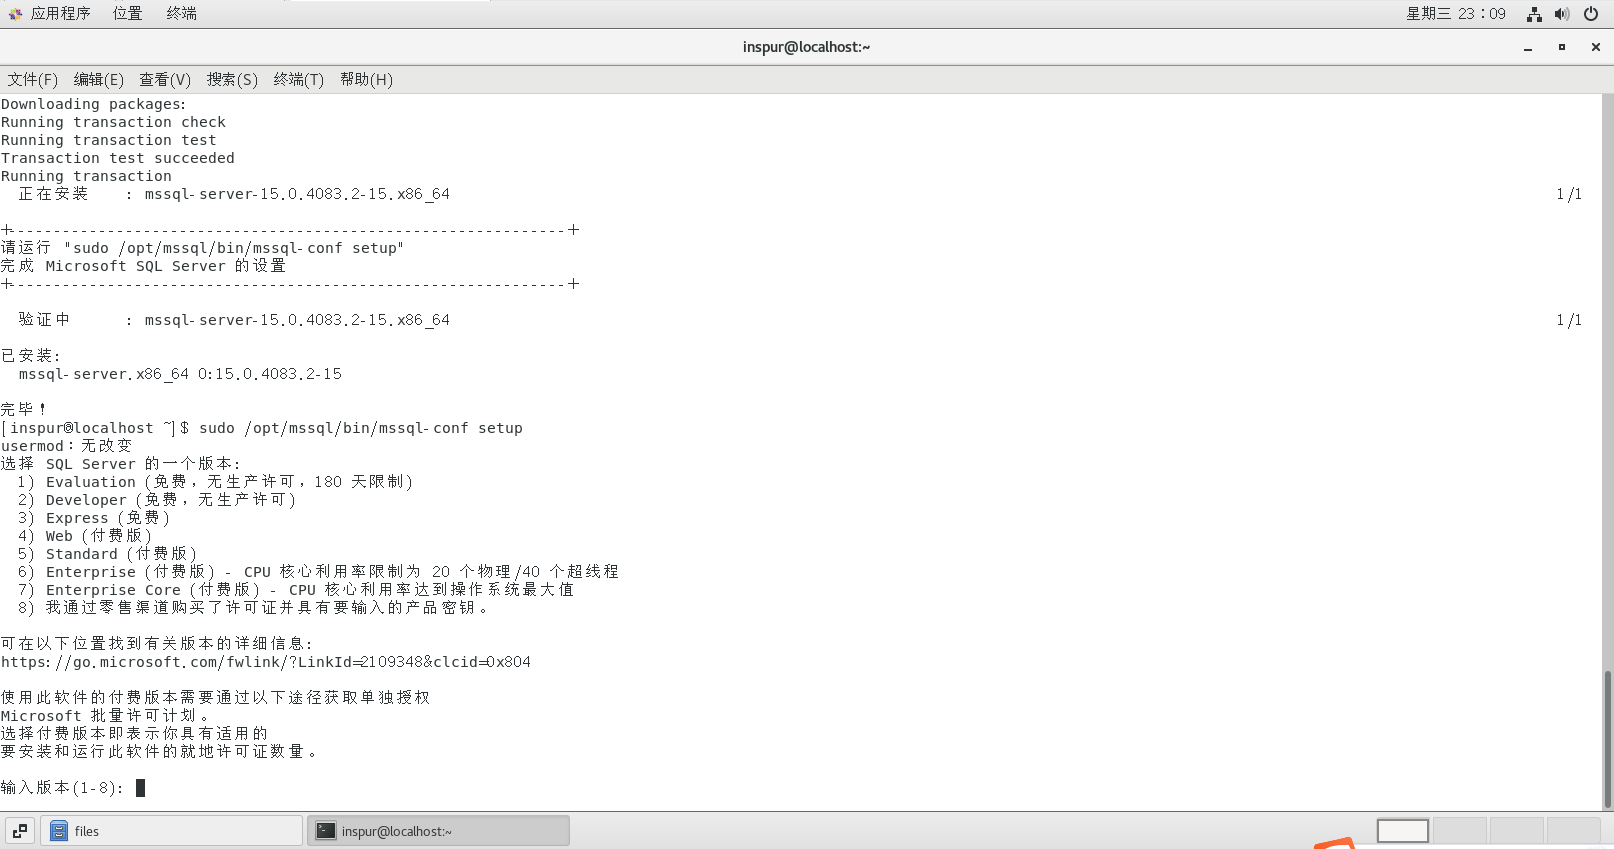The image size is (1614, 849).
Task: Click the '2) Developer' option line
Action: pos(157,500)
